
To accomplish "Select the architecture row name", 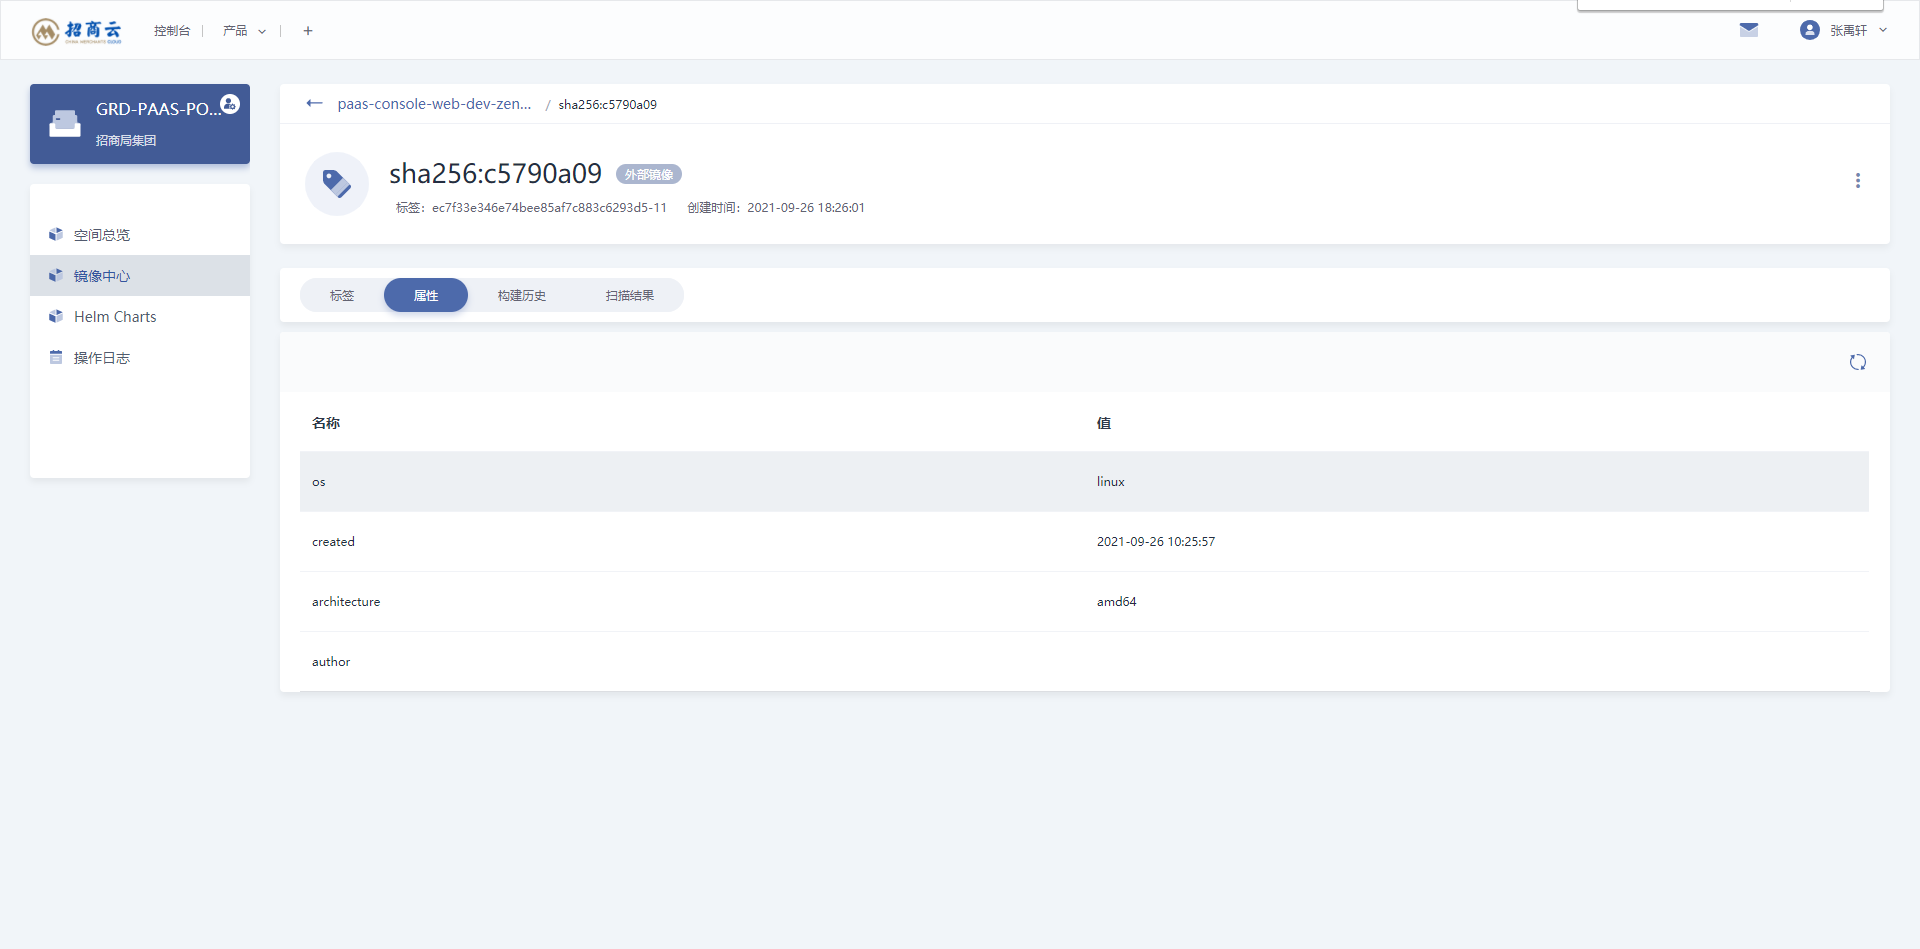I will tap(346, 602).
